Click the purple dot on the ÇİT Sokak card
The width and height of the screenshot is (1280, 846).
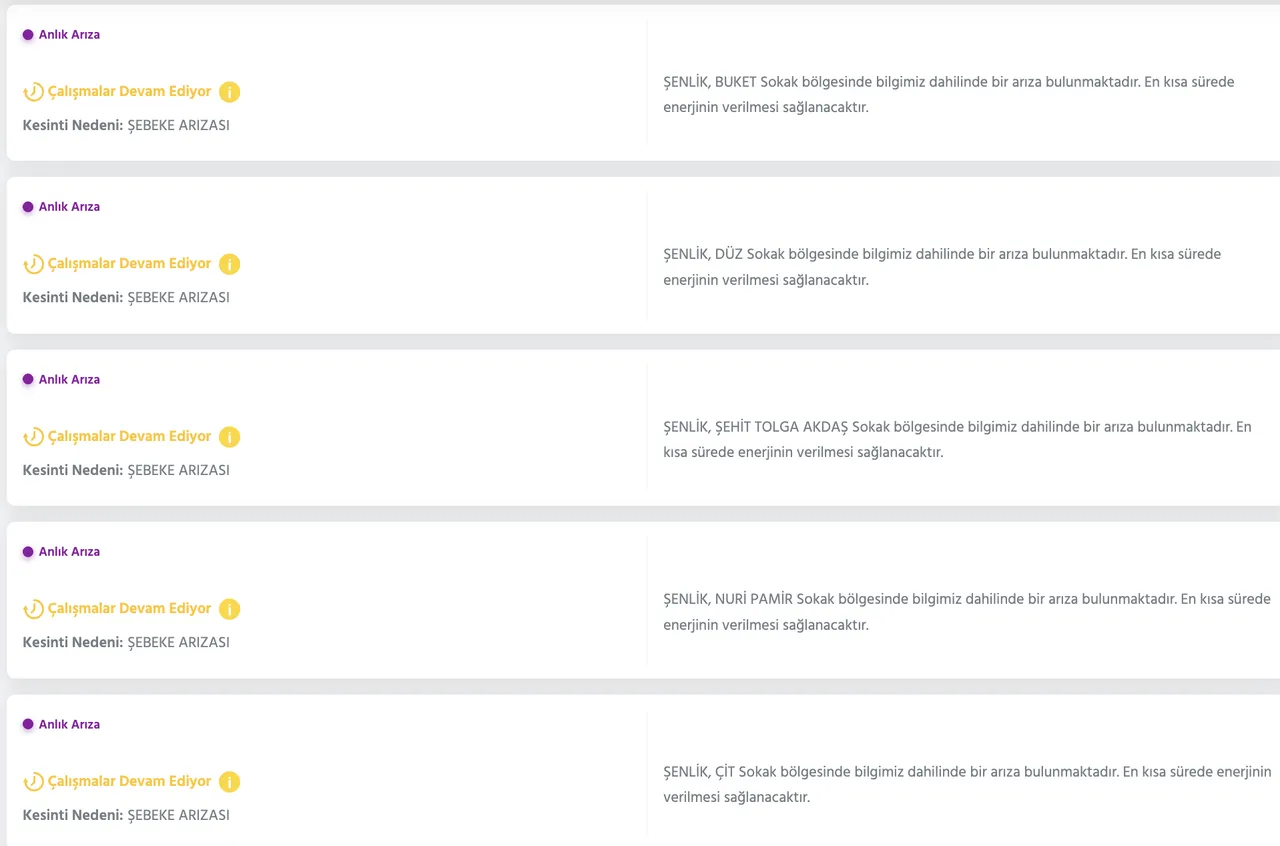click(x=28, y=724)
